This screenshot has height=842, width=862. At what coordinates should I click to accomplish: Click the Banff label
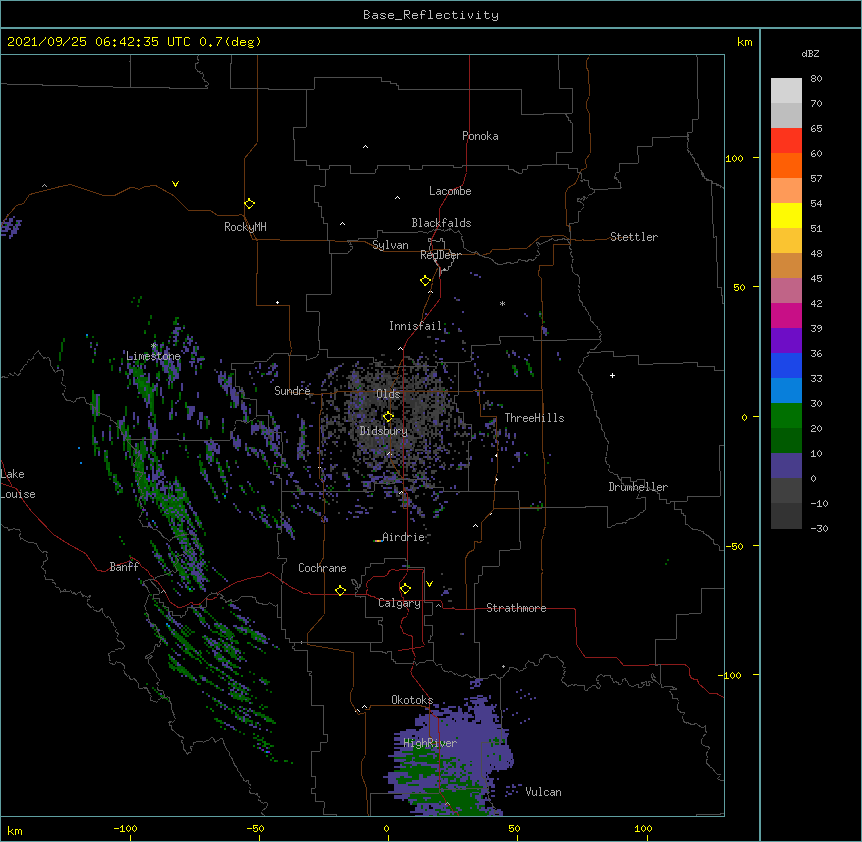[124, 567]
